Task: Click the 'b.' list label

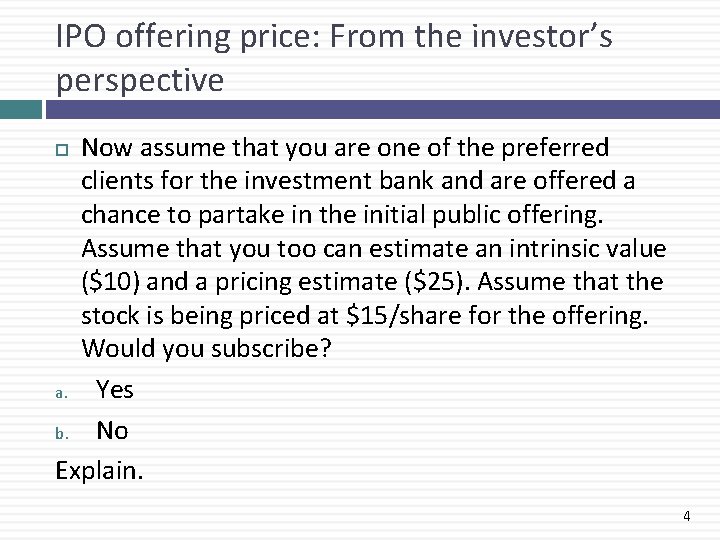Action: point(60,433)
